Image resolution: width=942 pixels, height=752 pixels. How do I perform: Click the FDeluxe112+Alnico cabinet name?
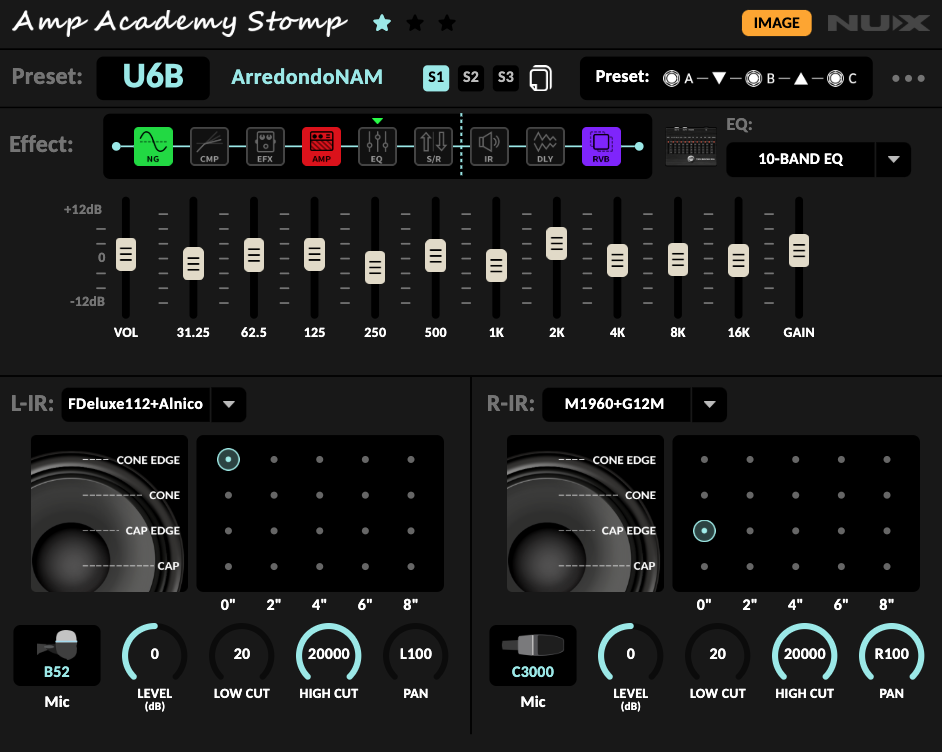point(135,404)
